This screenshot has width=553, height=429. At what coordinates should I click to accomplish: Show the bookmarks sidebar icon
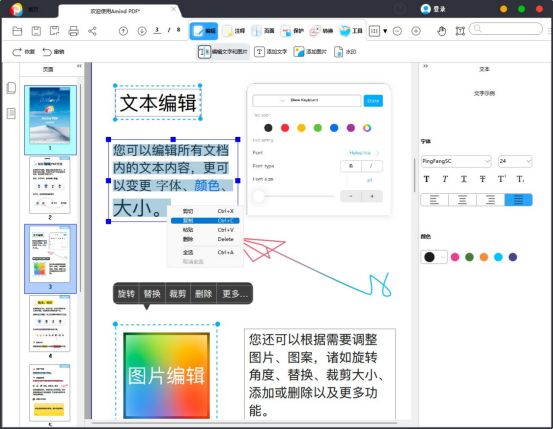11,113
